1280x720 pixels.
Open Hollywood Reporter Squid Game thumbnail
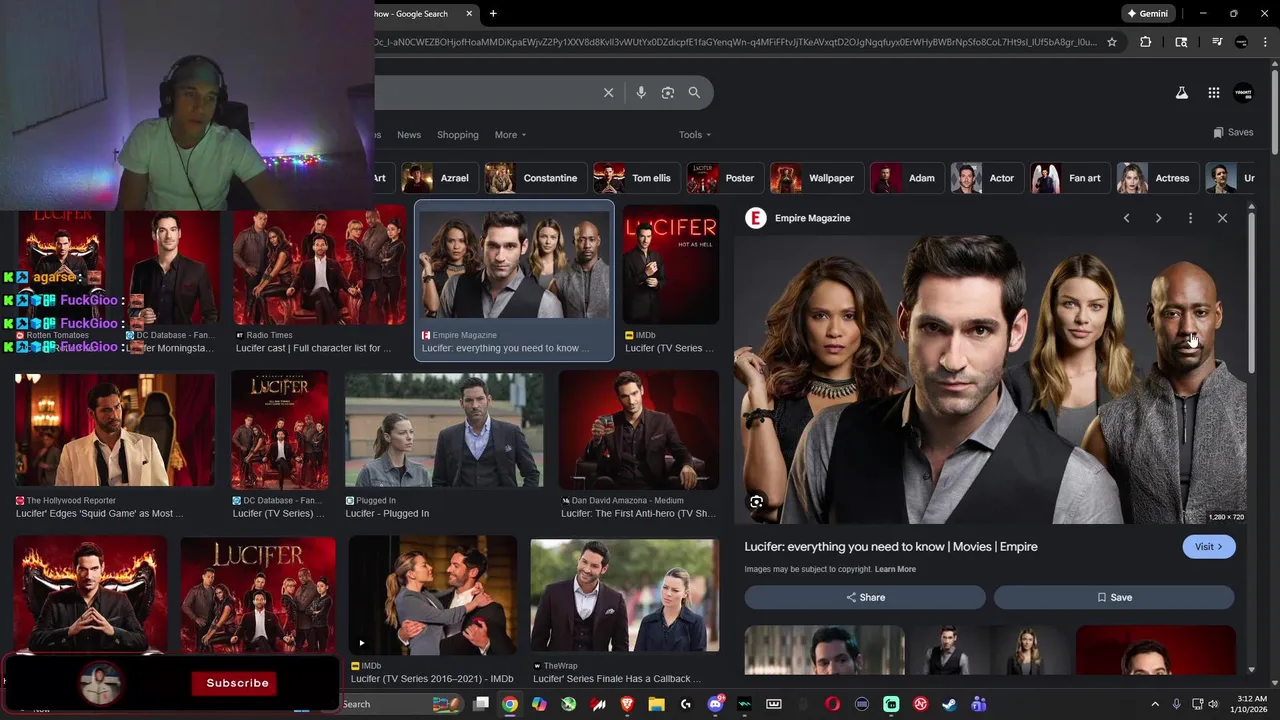[114, 430]
